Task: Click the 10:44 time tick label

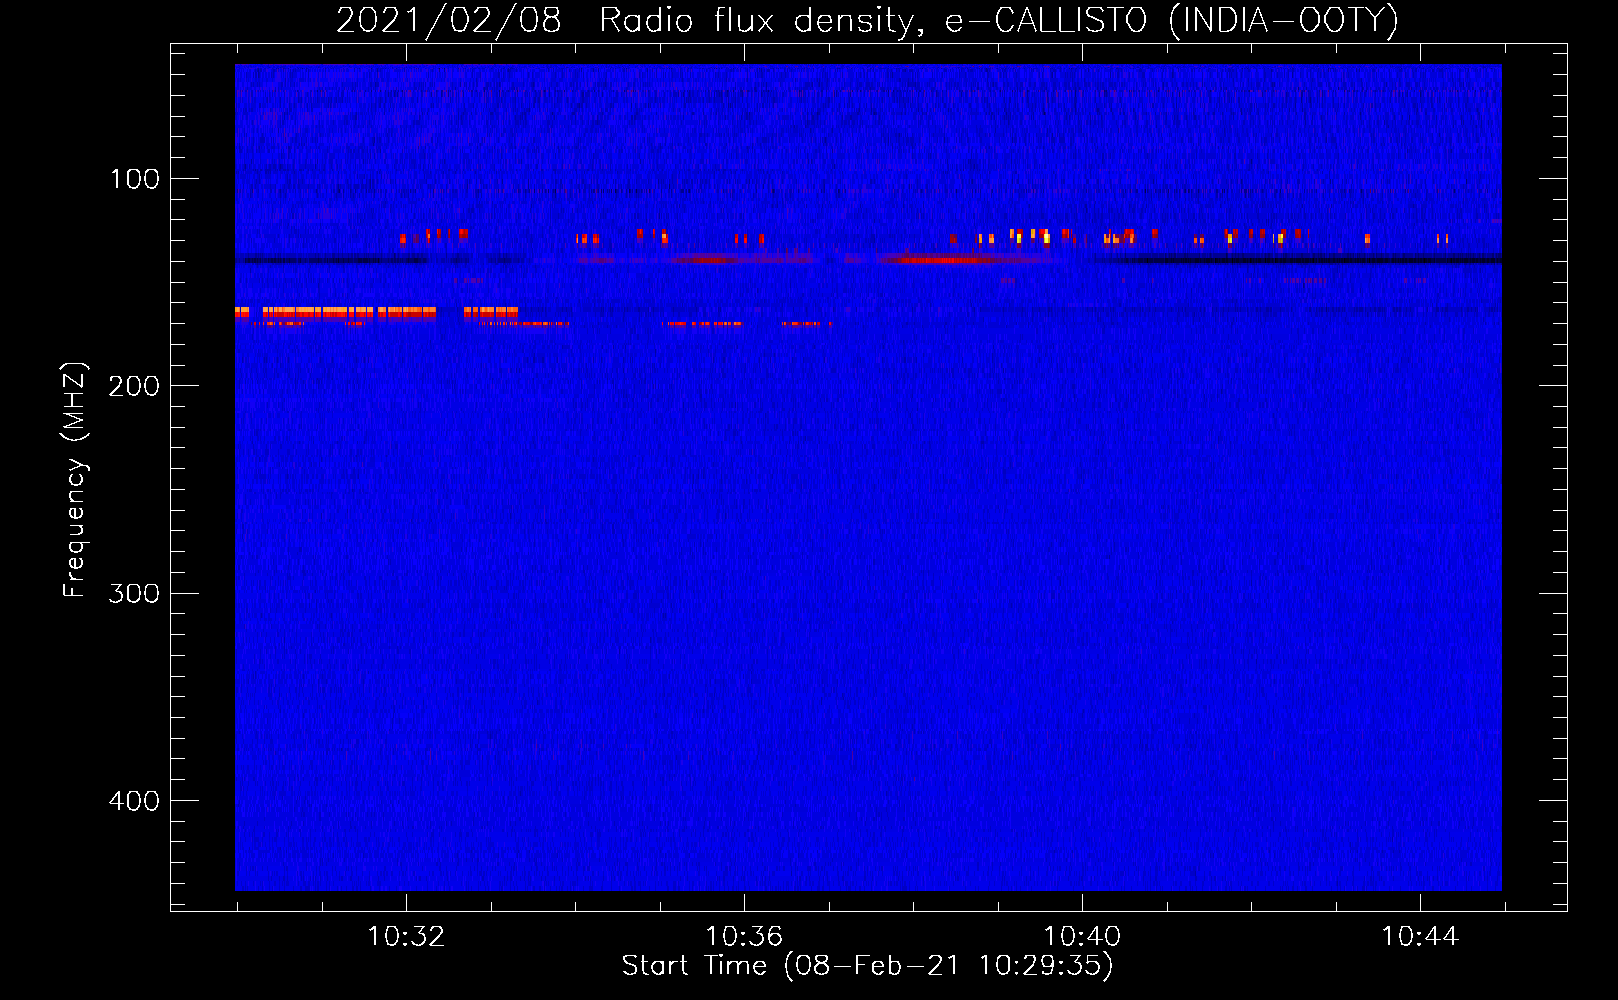Action: (x=1420, y=937)
